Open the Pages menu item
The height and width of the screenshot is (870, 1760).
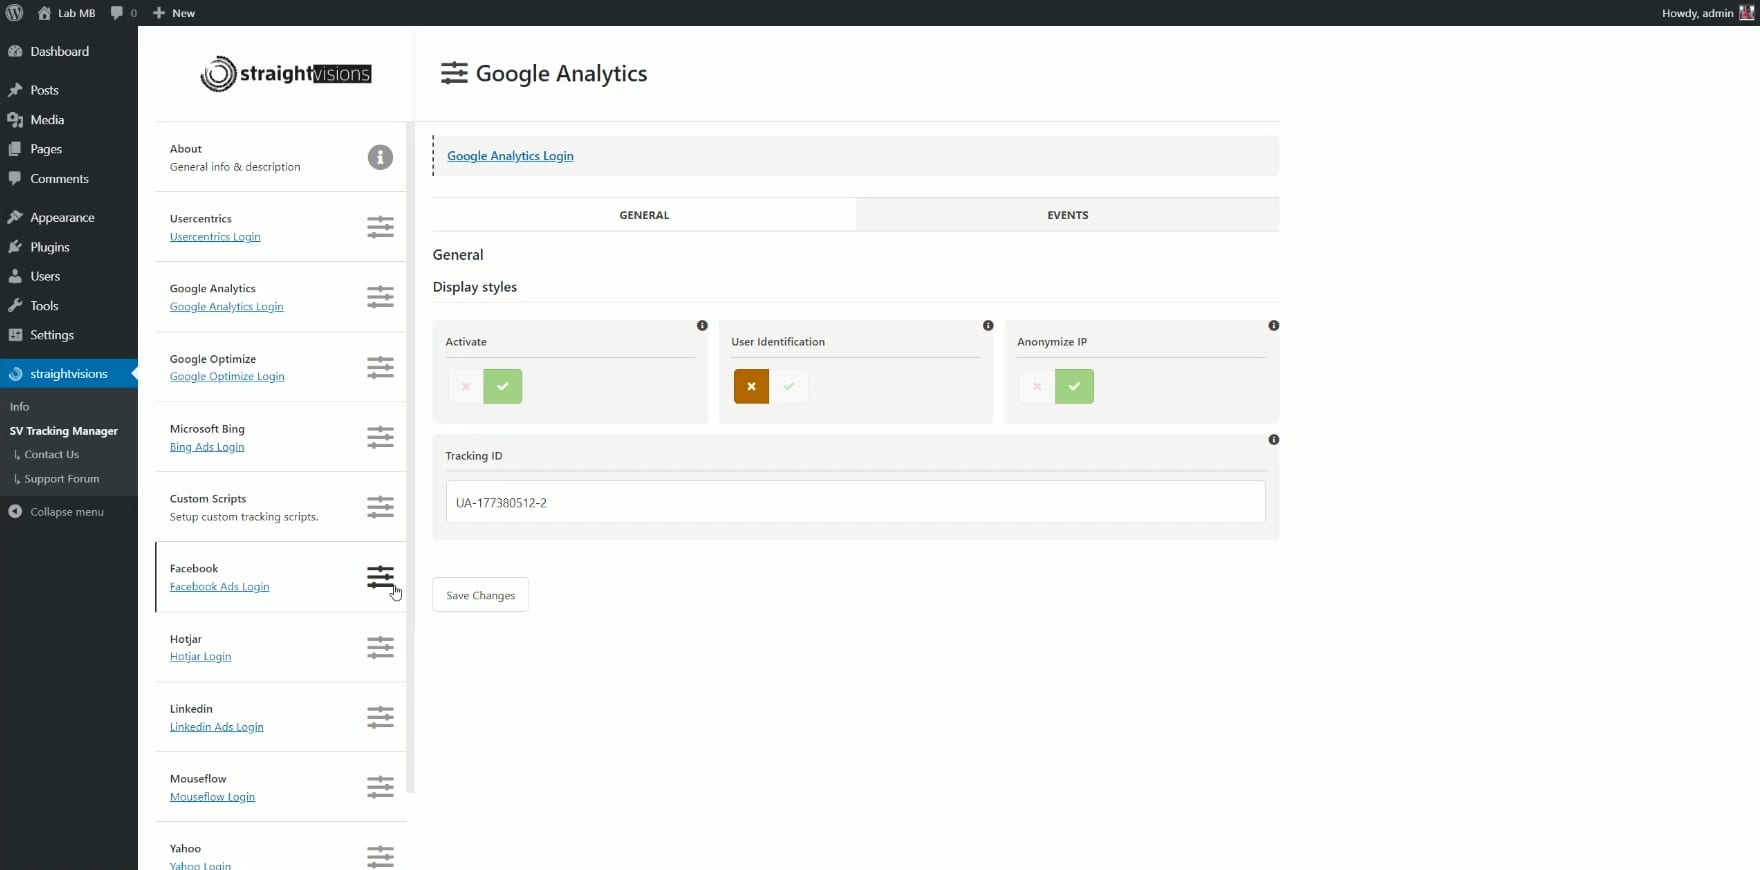(x=69, y=149)
